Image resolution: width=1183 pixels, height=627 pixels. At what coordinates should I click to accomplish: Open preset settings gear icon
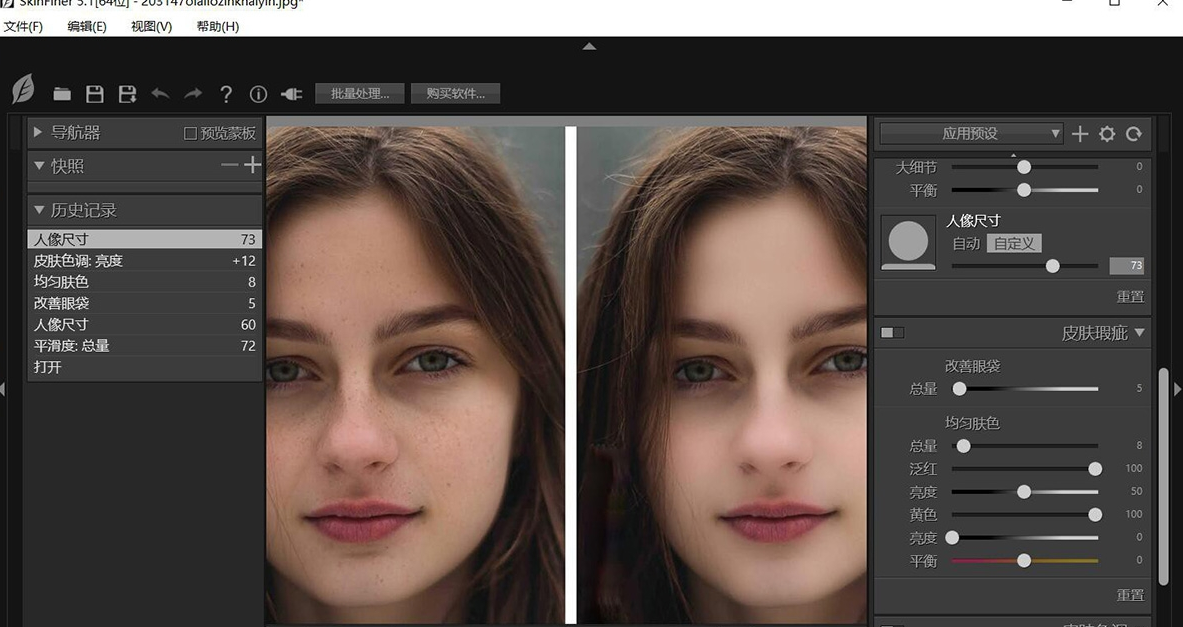point(1107,134)
